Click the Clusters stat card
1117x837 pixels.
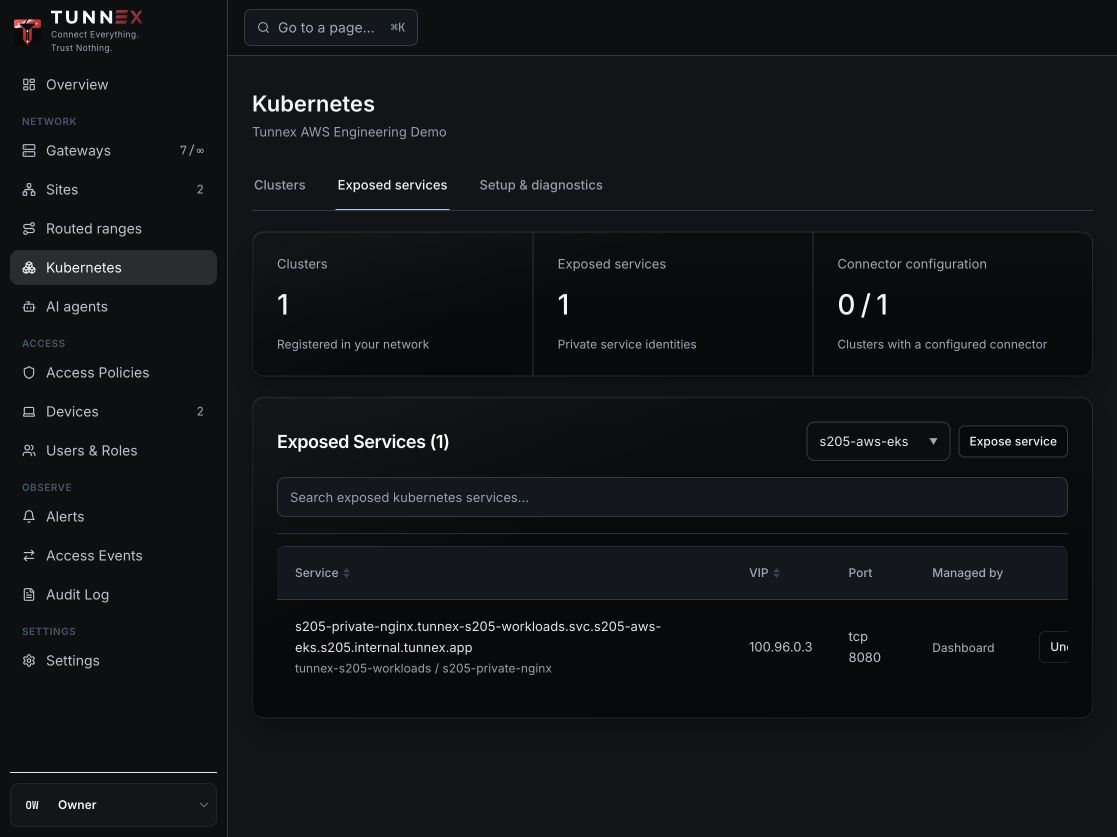(393, 304)
